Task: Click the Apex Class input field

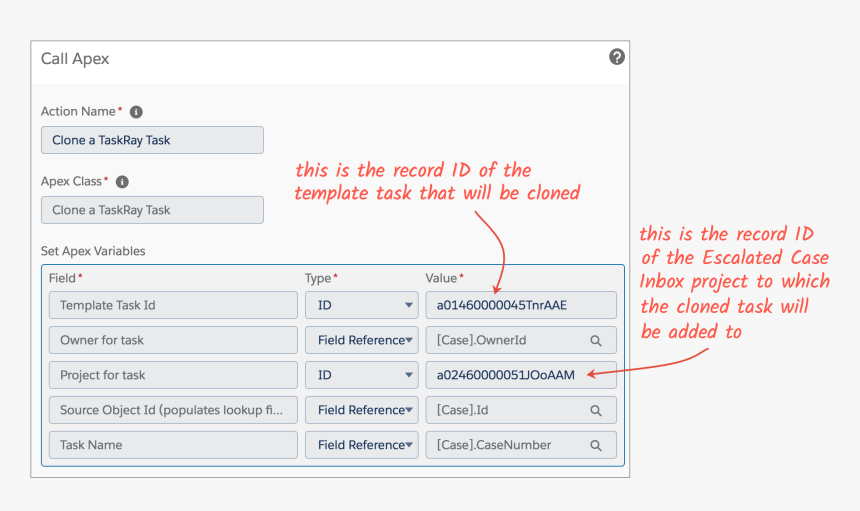Action: [152, 210]
